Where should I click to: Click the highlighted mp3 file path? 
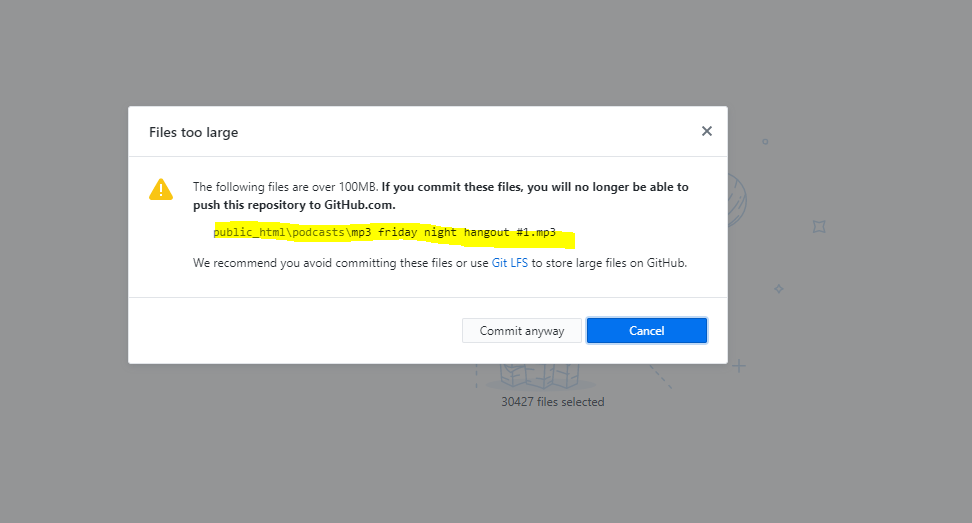pyautogui.click(x=384, y=232)
